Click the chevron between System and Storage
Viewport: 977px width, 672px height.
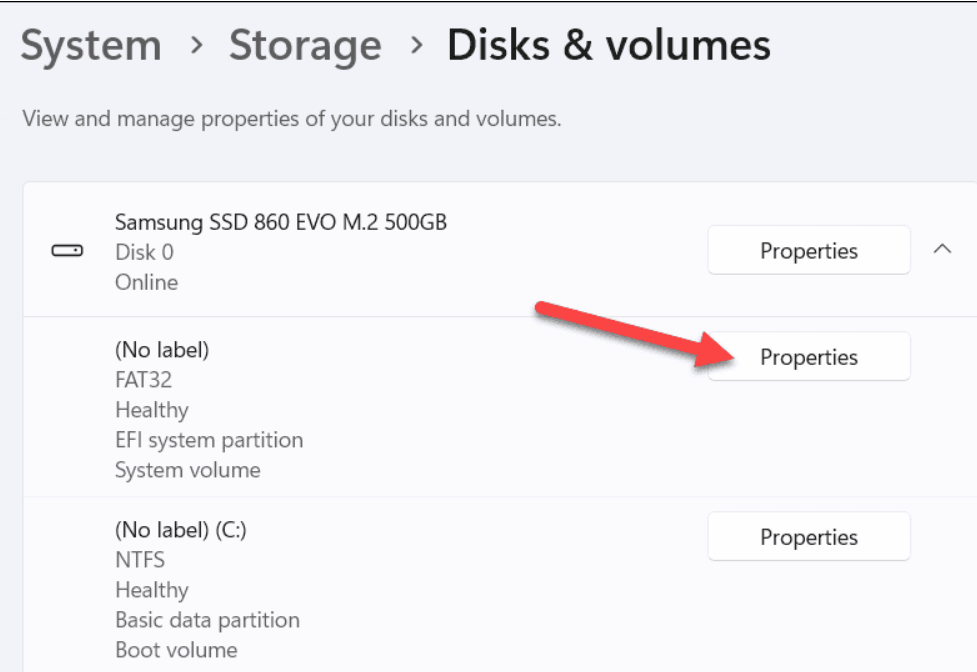(197, 45)
